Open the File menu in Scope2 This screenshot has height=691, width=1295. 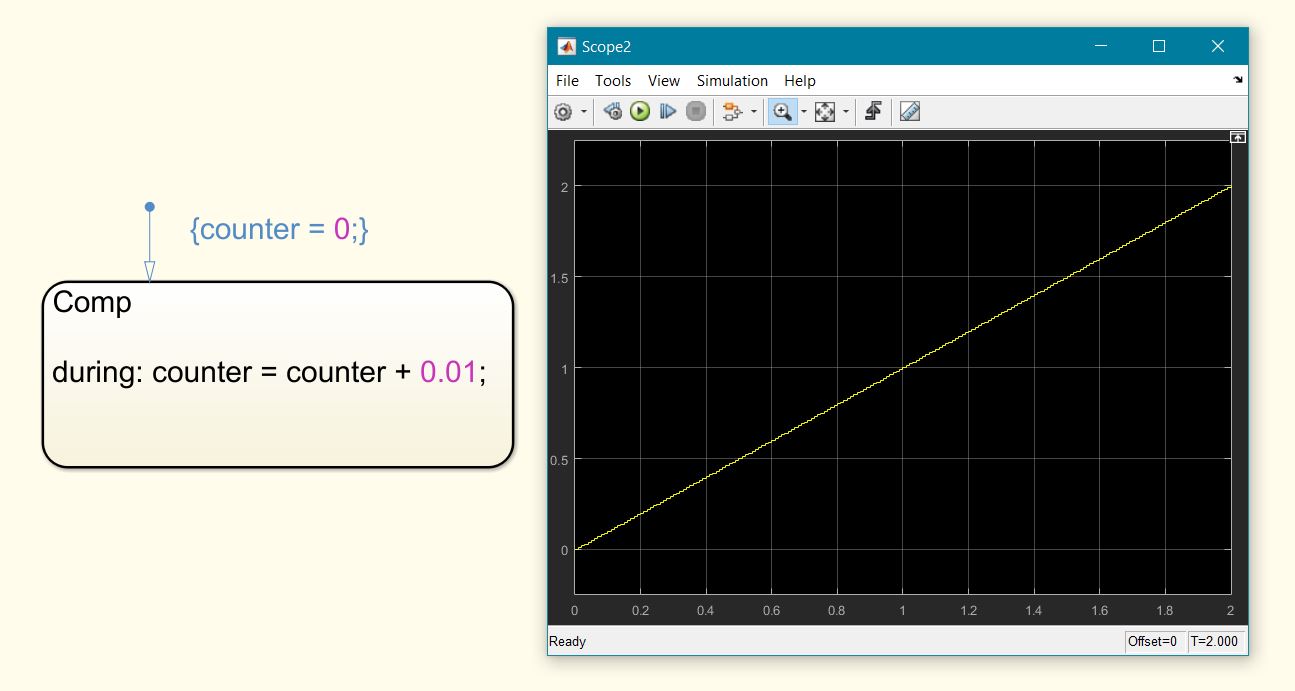click(567, 81)
